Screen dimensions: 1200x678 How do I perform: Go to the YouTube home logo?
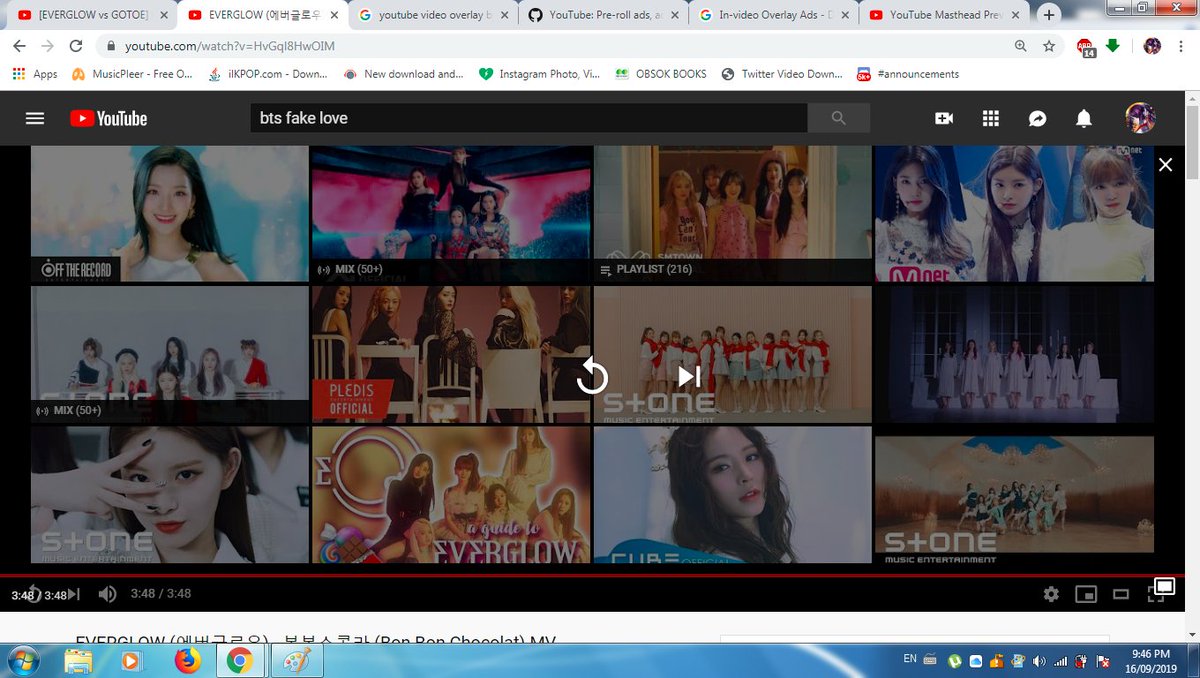108,118
